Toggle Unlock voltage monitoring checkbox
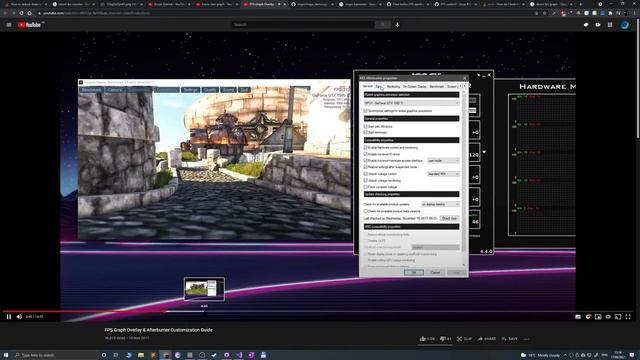Screen dimensions: 640x360 366,180
